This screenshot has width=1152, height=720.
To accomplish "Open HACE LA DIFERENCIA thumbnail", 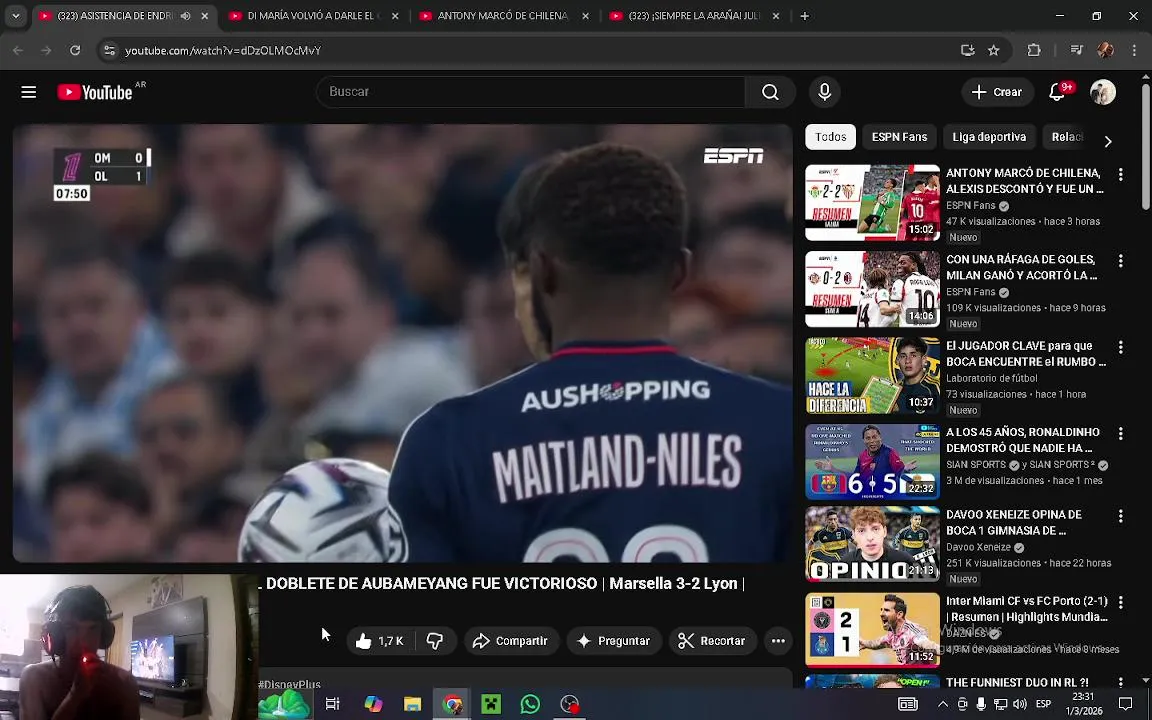I will pos(872,375).
